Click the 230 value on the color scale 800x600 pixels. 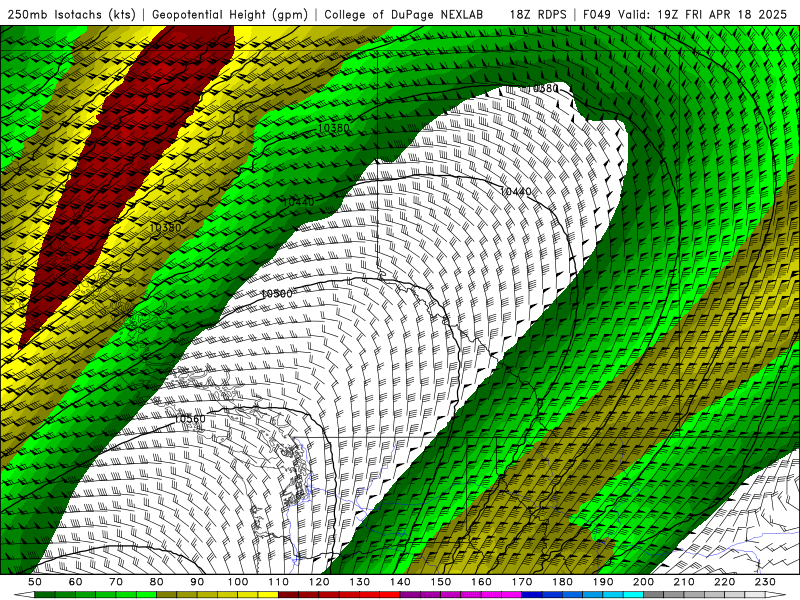765,582
